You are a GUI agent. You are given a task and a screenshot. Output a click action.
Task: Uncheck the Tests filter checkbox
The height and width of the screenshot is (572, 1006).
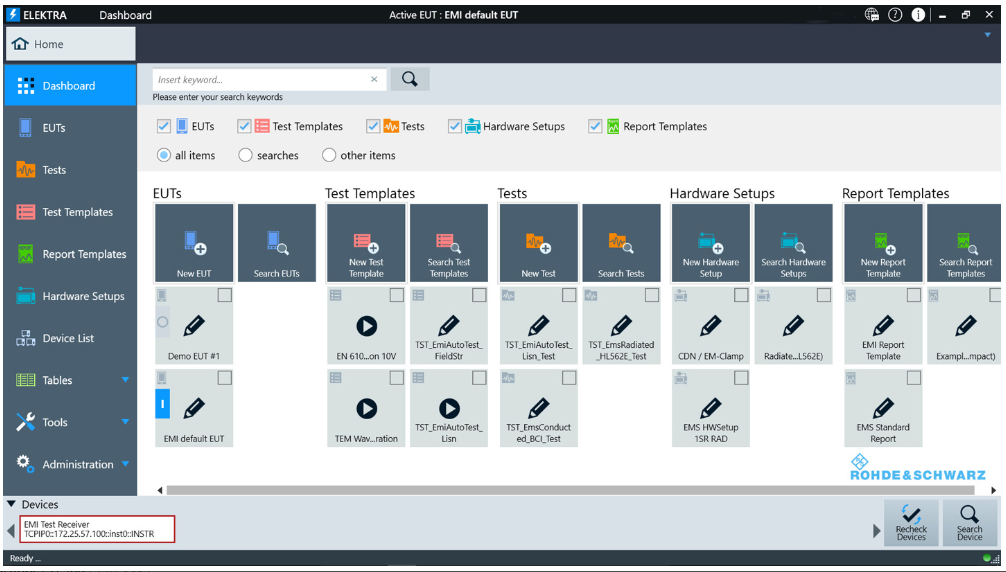373,126
